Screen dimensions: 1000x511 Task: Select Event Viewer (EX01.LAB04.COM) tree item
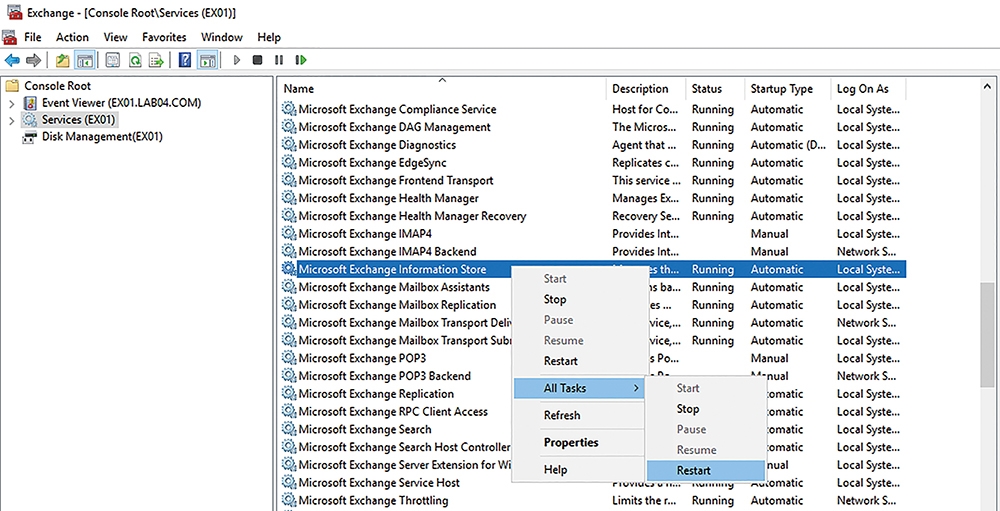click(x=122, y=103)
